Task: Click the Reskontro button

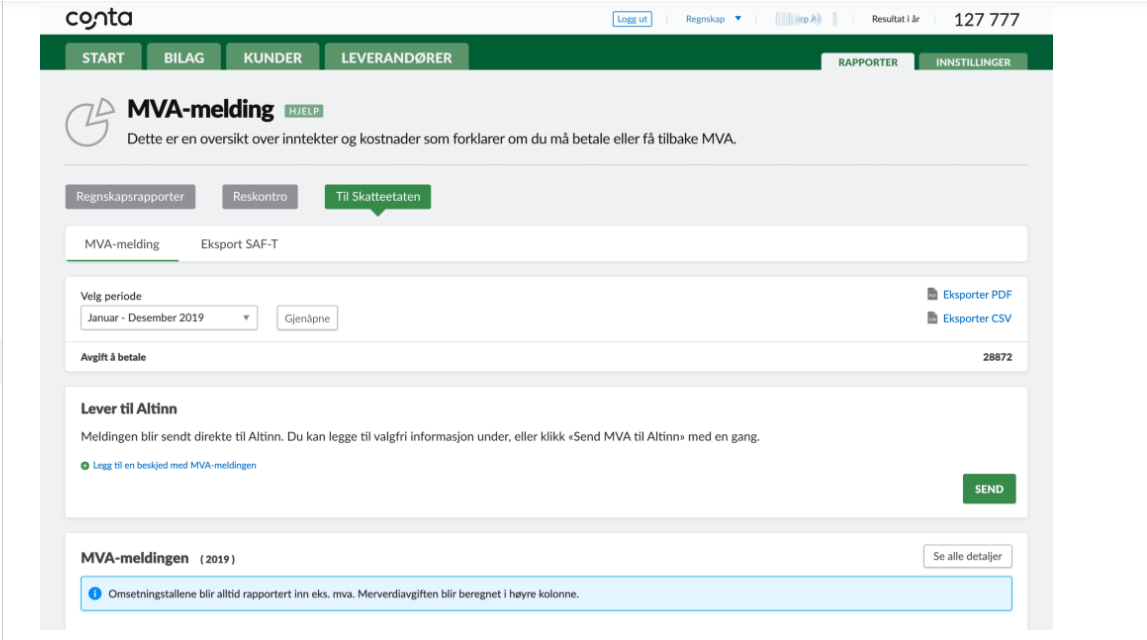Action: (260, 197)
